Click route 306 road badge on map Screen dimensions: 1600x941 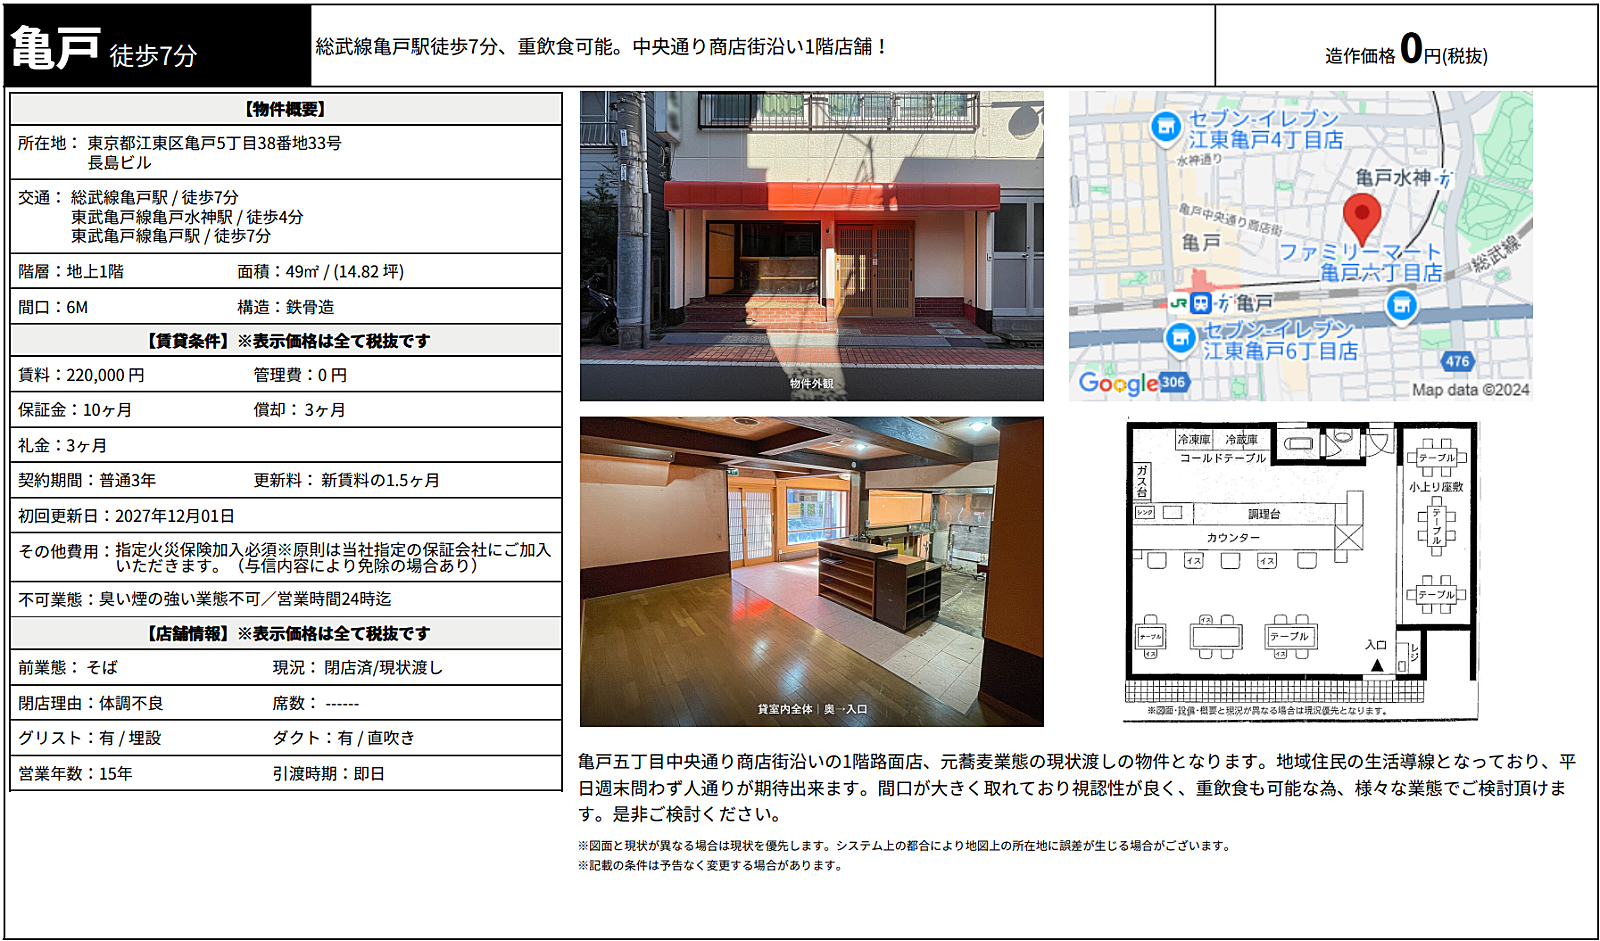tap(1173, 382)
